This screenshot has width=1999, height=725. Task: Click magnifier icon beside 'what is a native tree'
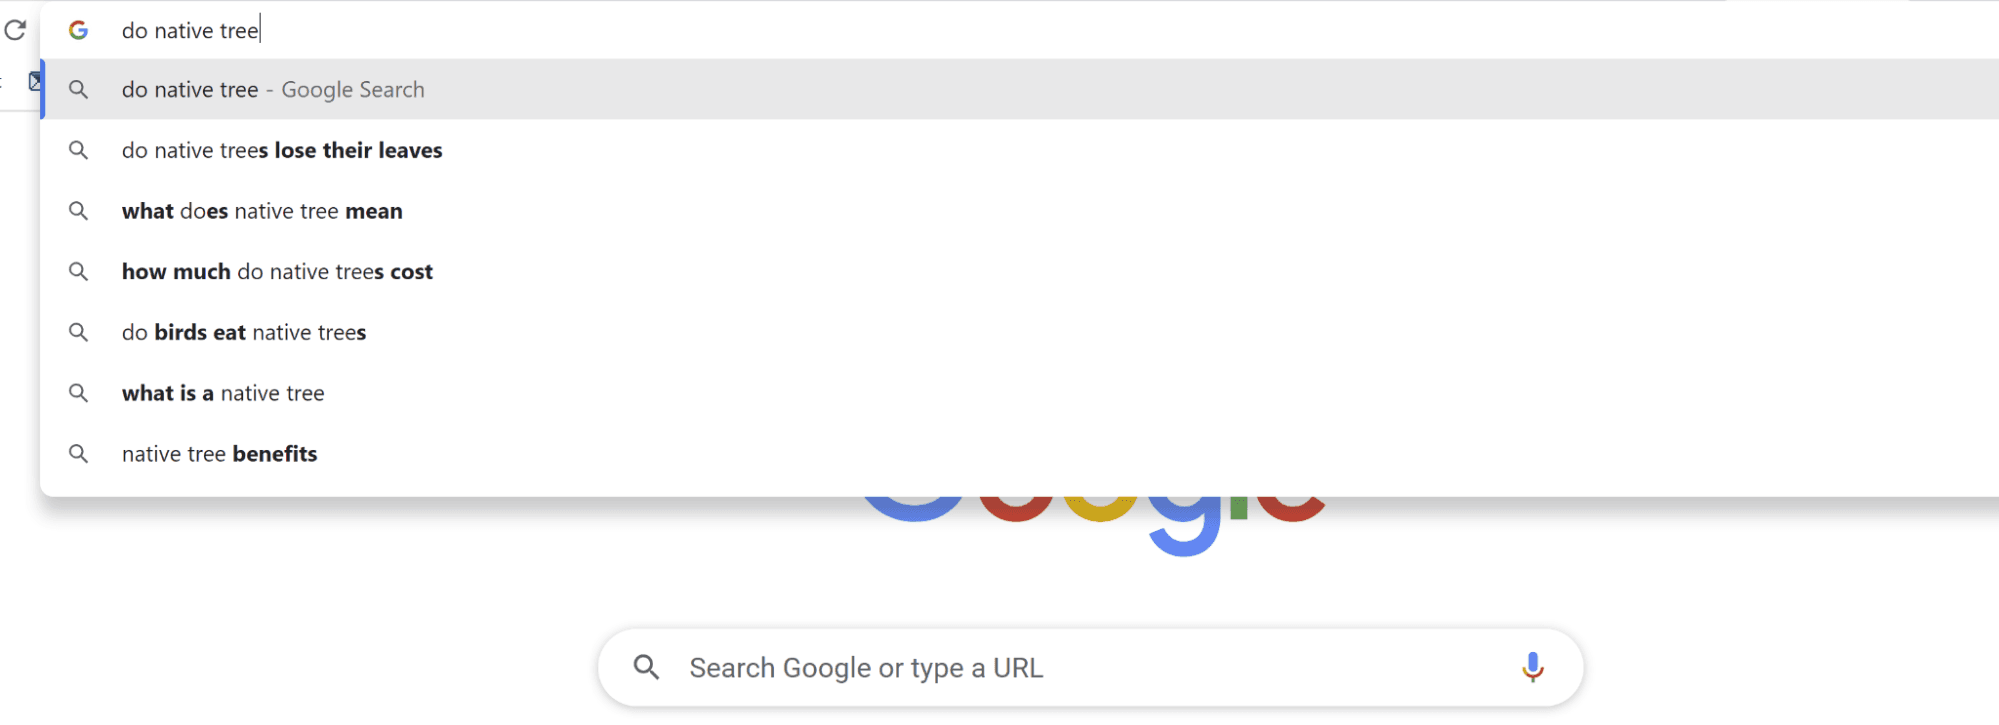(x=78, y=393)
